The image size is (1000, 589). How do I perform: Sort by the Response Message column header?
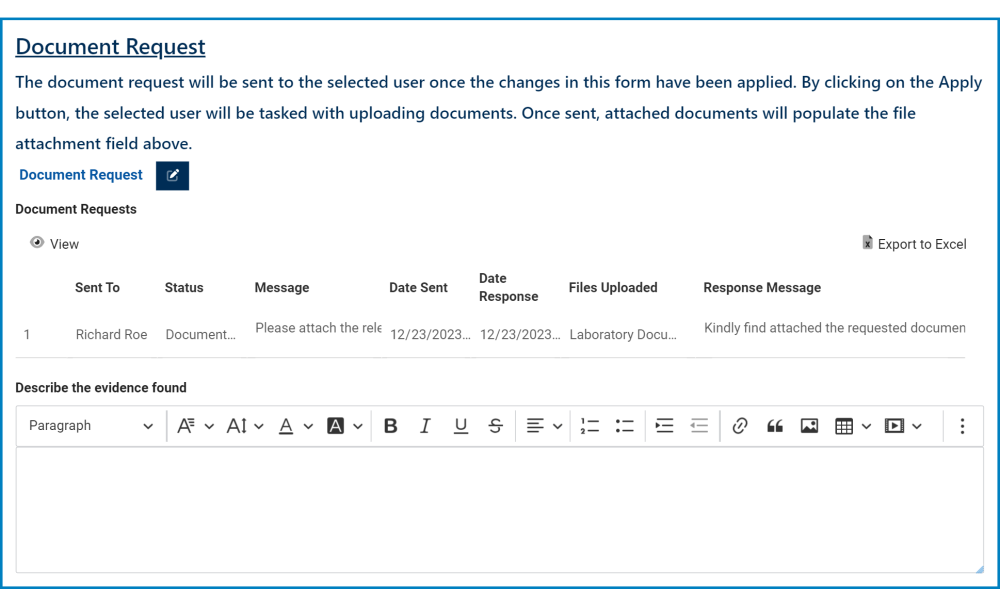coord(762,287)
